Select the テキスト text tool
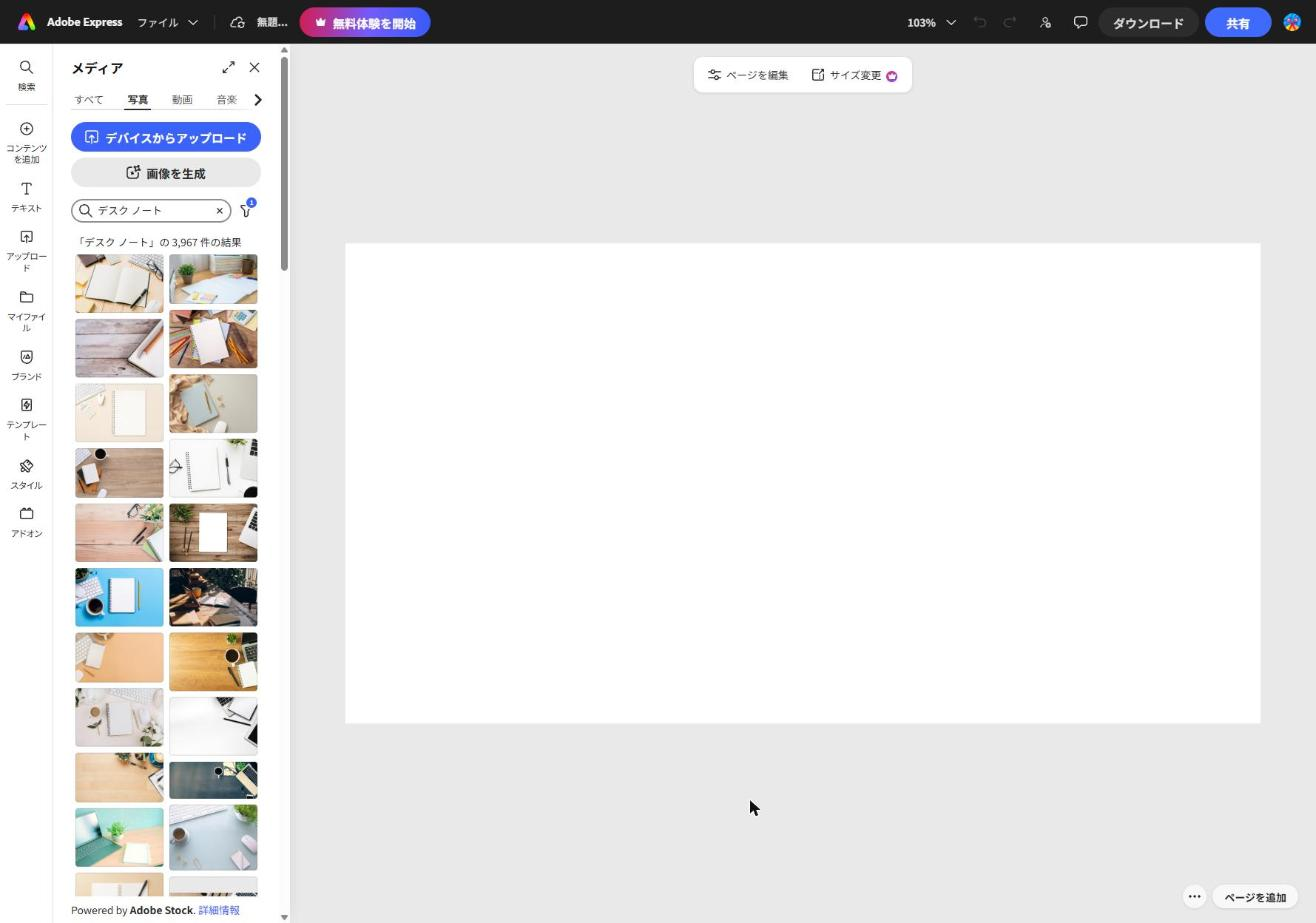This screenshot has height=923, width=1316. pos(26,197)
